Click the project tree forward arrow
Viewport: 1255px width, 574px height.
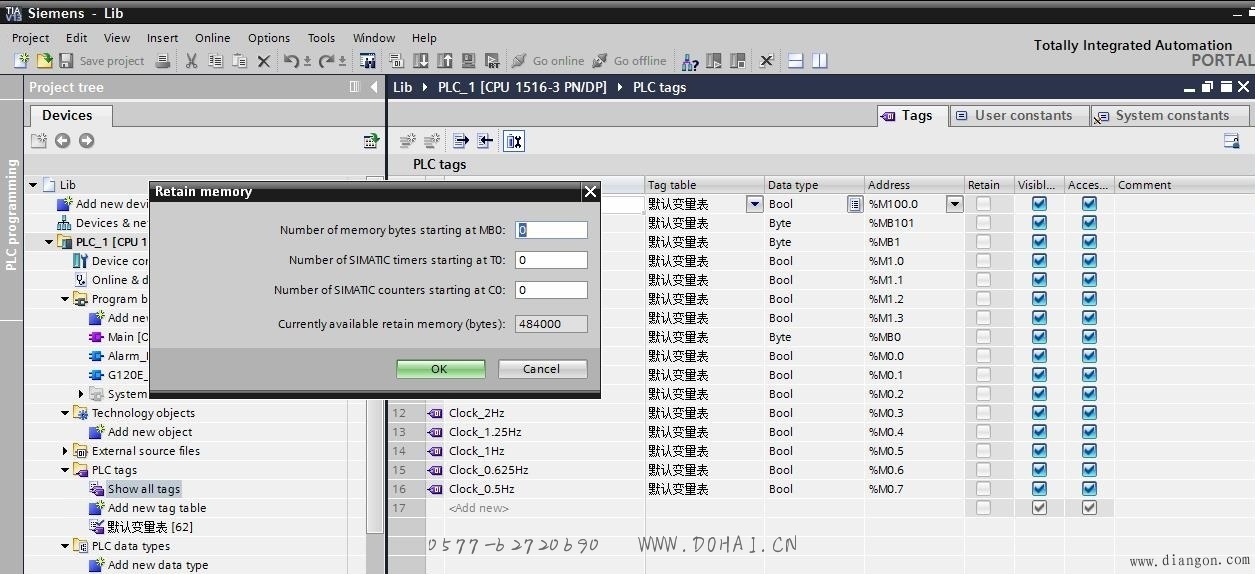[x=86, y=141]
